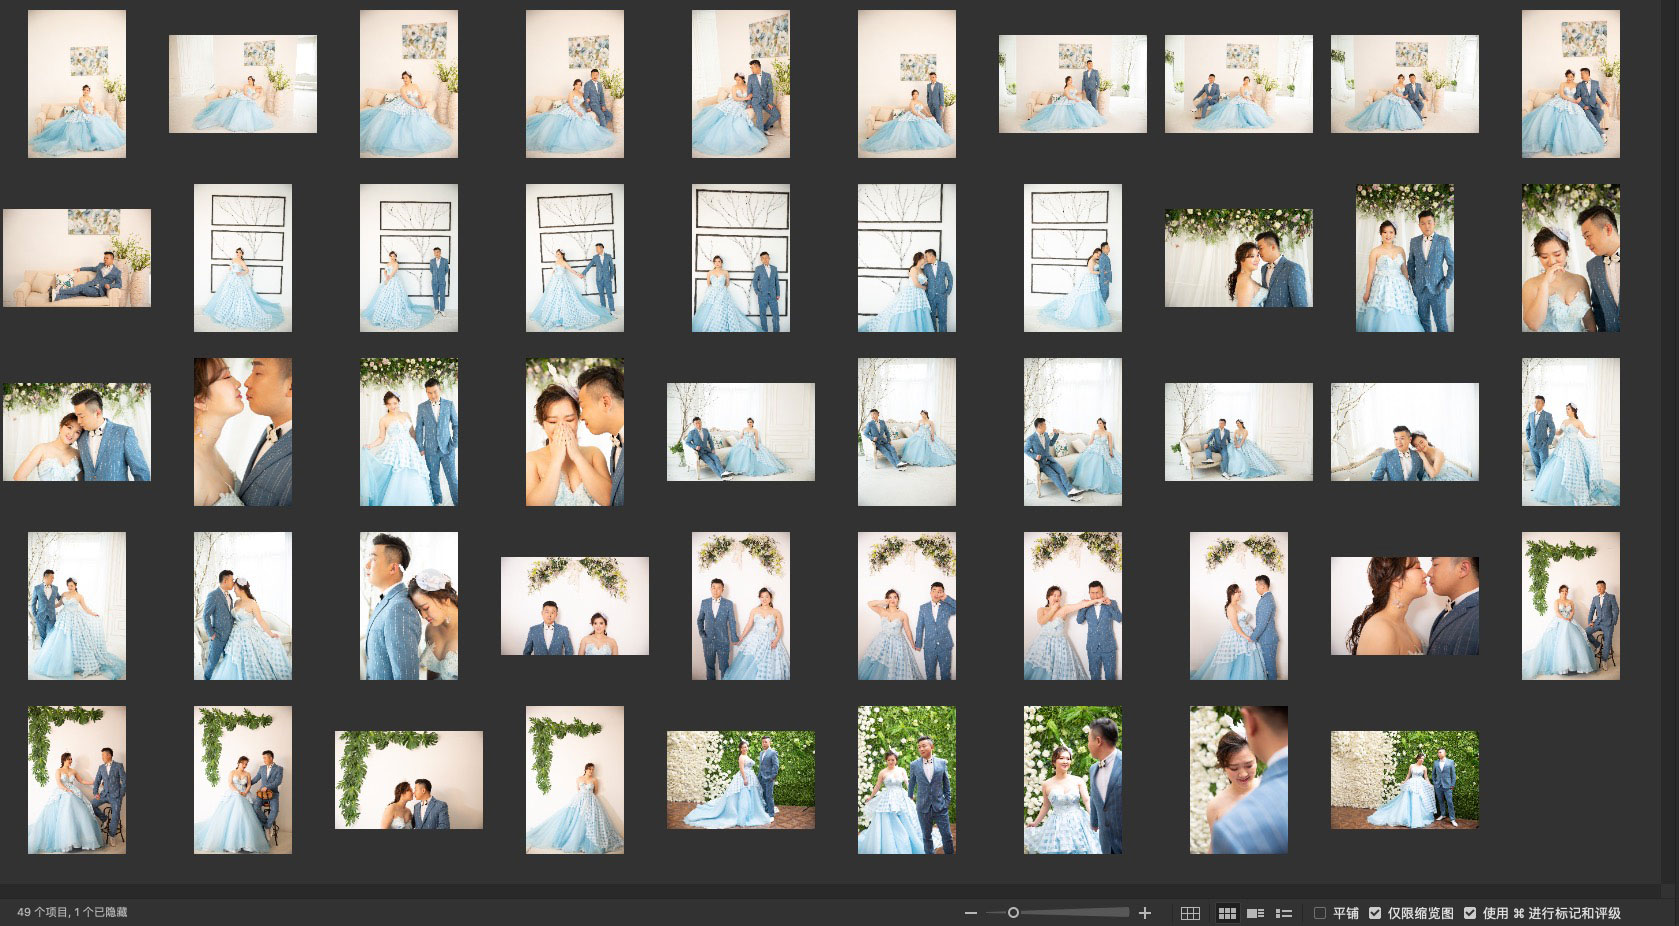Select landscape headshot under the floral arch
The height and width of the screenshot is (926, 1679).
575,606
